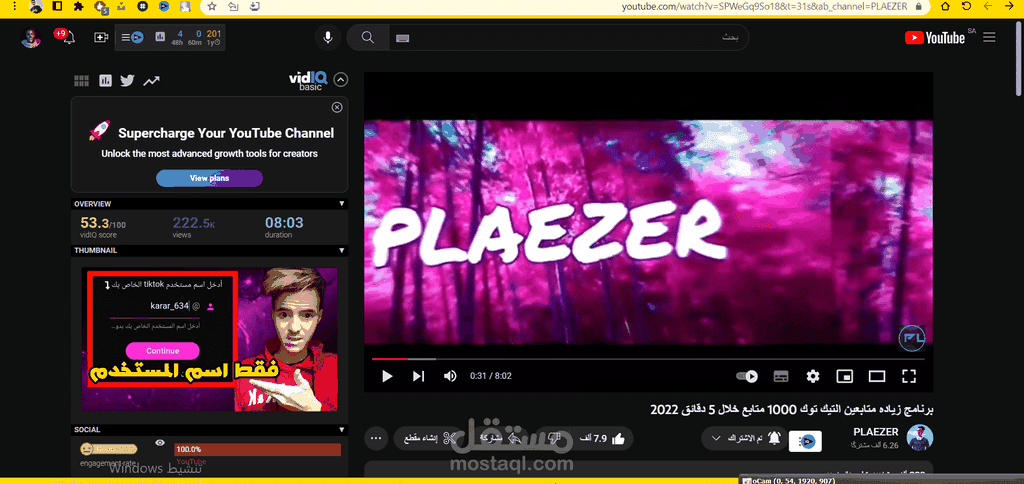The width and height of the screenshot is (1024, 484).
Task: Collapse the vidIQ panel chevron
Action: (x=340, y=80)
